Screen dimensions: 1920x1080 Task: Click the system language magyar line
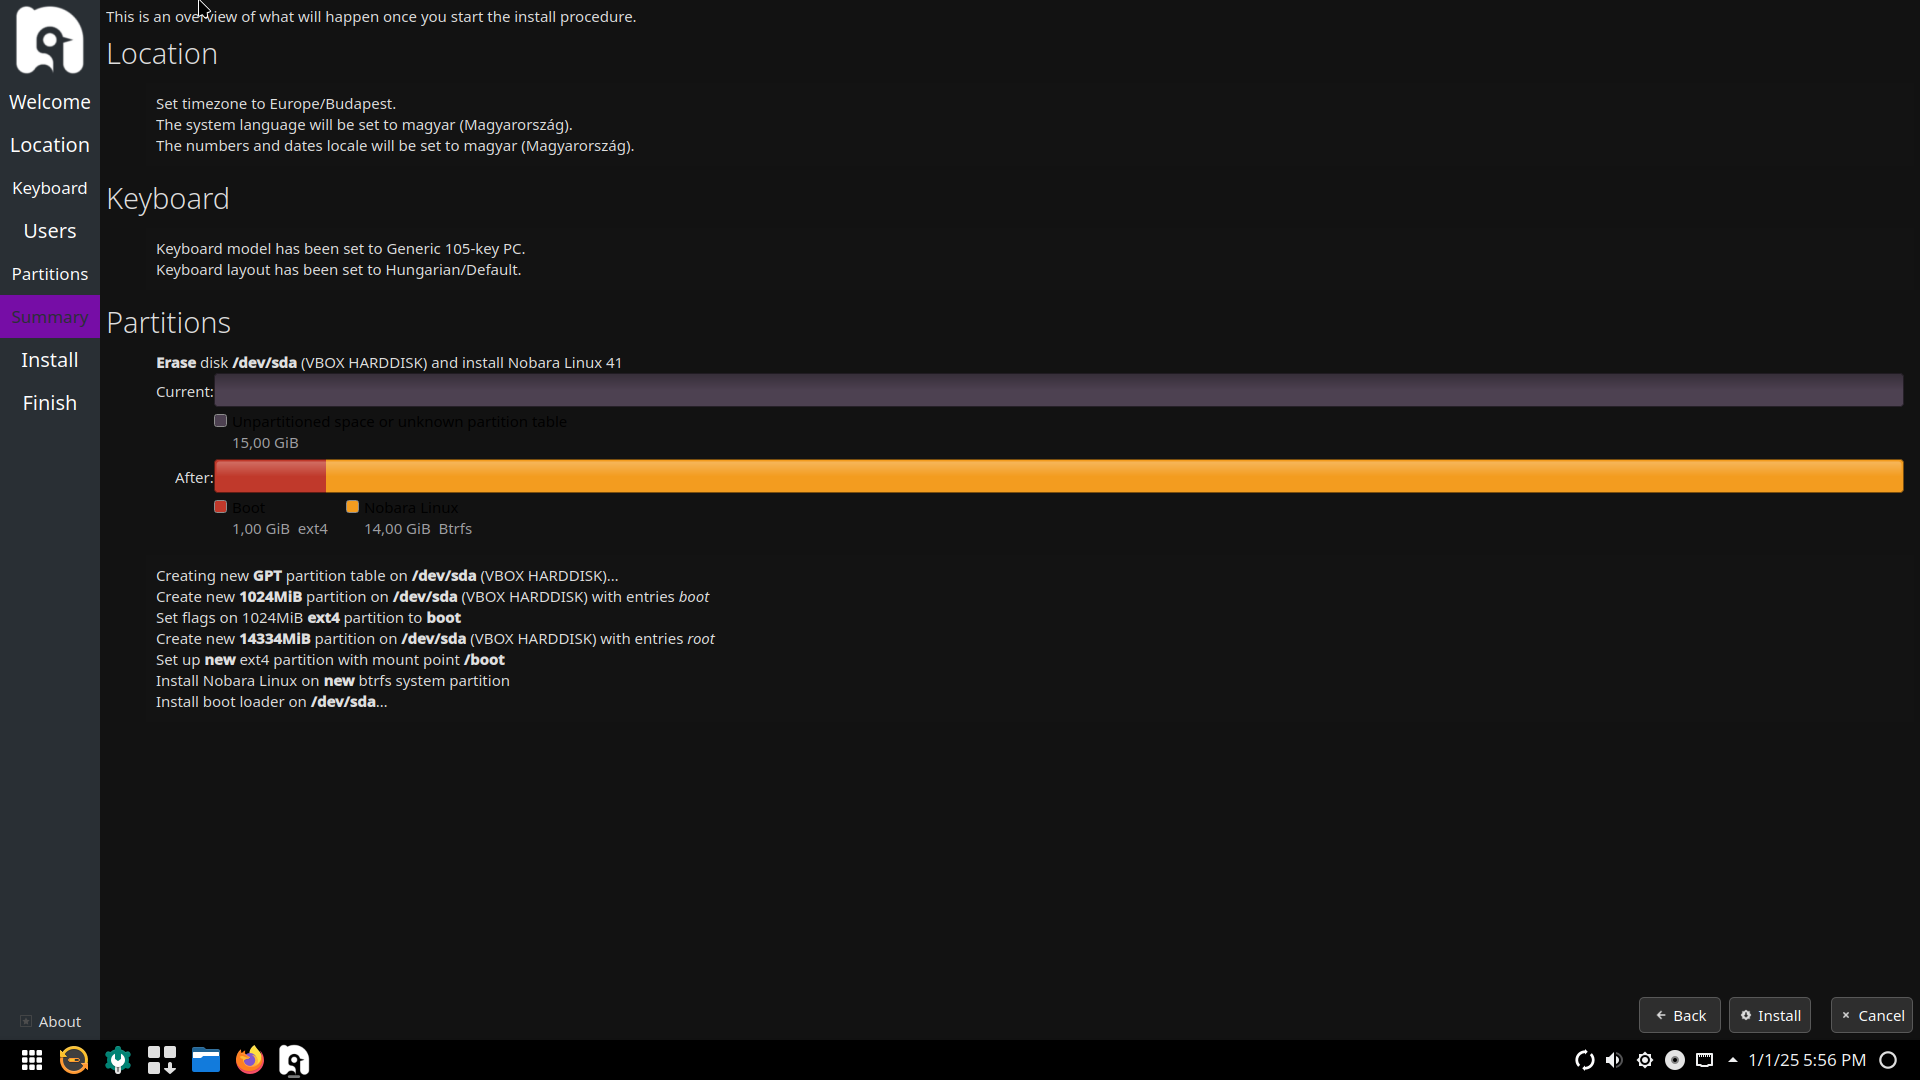coord(364,125)
